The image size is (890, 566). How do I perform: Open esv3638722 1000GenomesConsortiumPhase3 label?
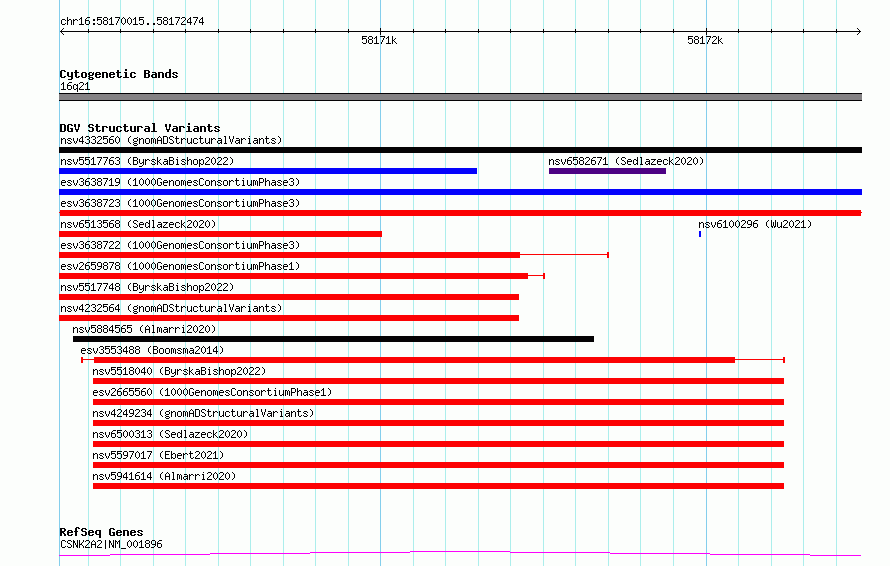click(x=180, y=245)
